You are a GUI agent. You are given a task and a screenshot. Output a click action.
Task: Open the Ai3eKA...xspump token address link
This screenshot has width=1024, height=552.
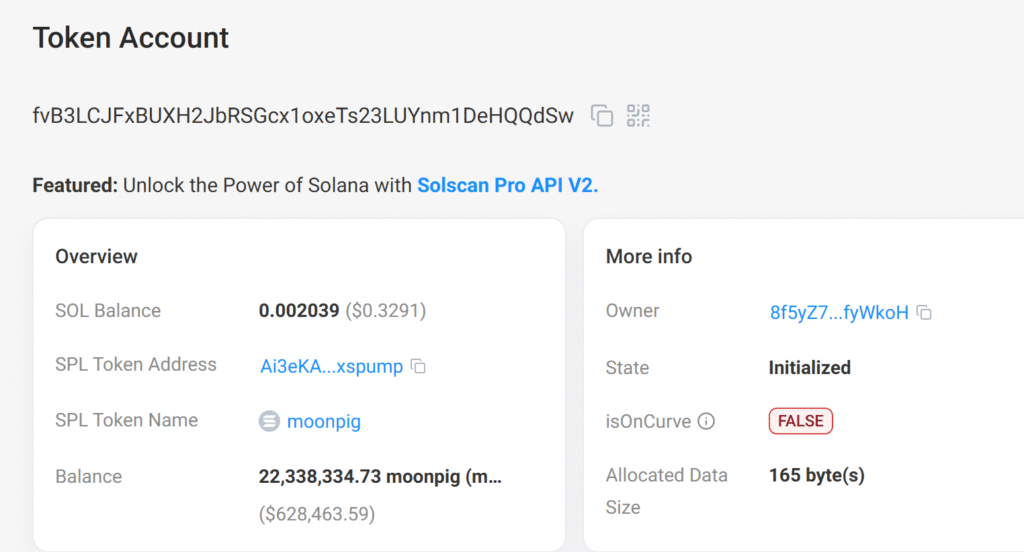[331, 366]
